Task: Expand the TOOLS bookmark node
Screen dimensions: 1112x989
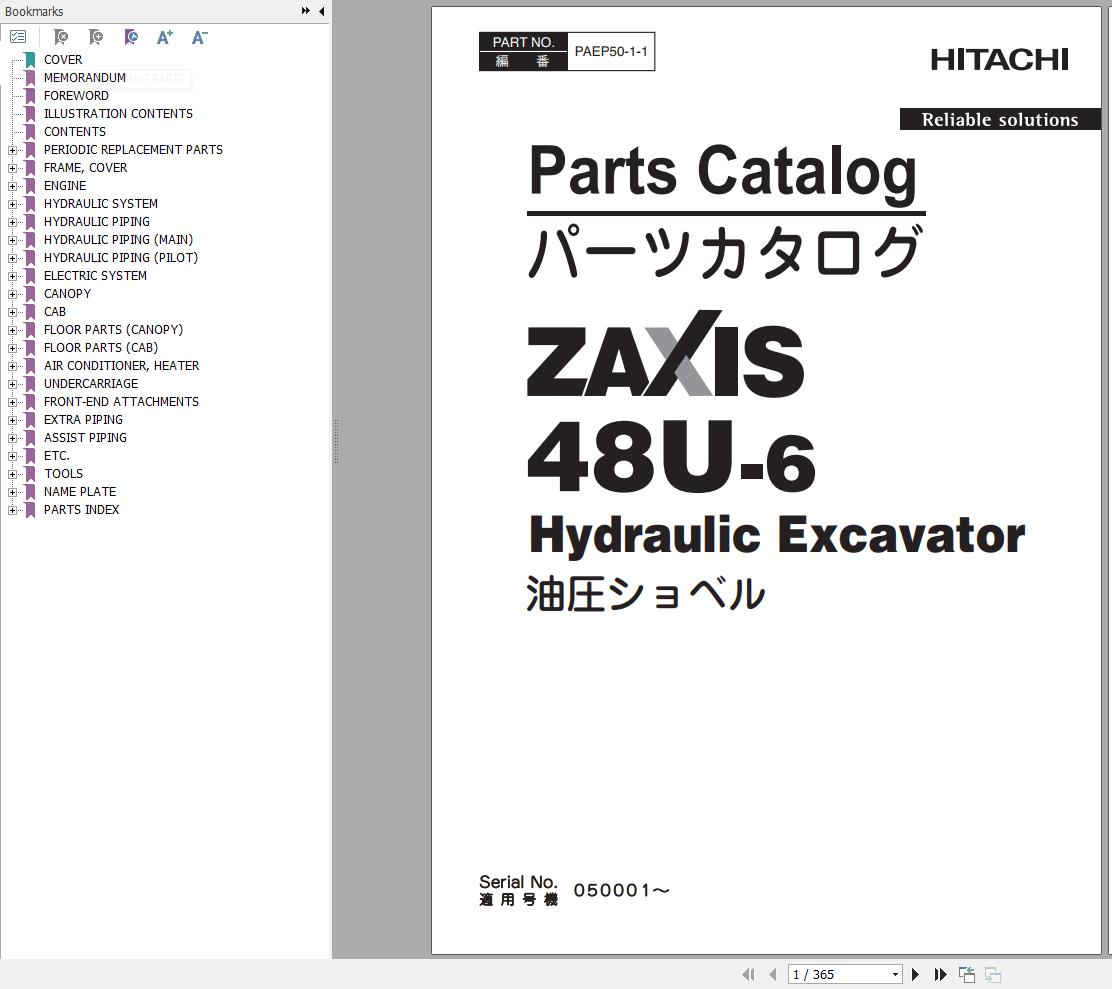Action: click(x=12, y=474)
